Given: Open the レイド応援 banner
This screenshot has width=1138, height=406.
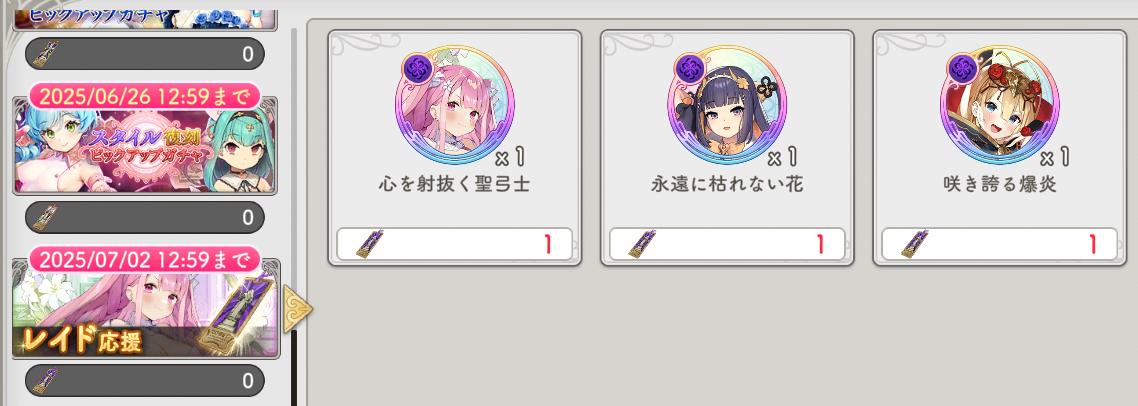Looking at the screenshot, I should point(145,314).
